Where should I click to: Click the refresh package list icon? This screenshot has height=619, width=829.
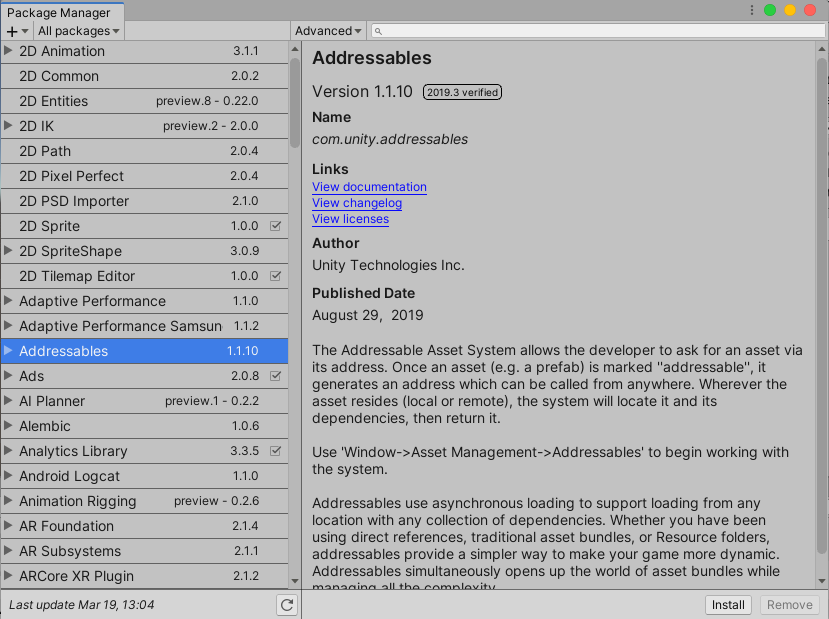tap(287, 605)
